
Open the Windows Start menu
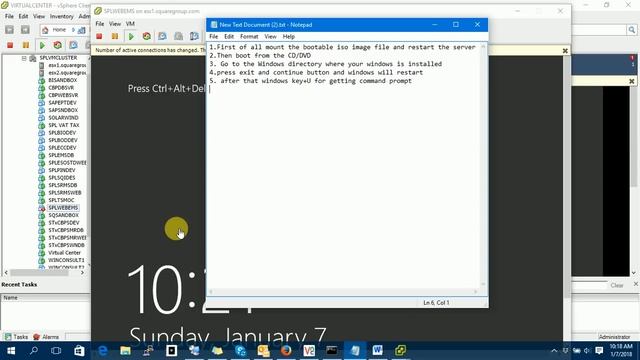11,351
